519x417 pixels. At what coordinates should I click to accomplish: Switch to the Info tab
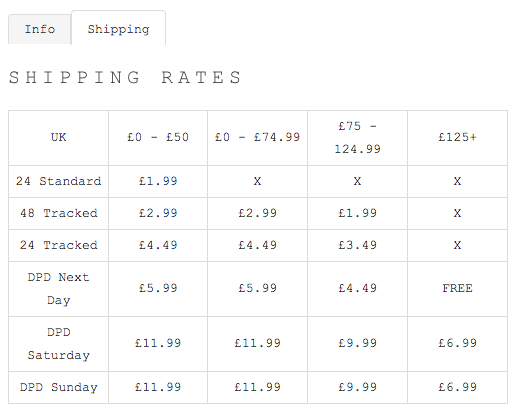pos(40,29)
